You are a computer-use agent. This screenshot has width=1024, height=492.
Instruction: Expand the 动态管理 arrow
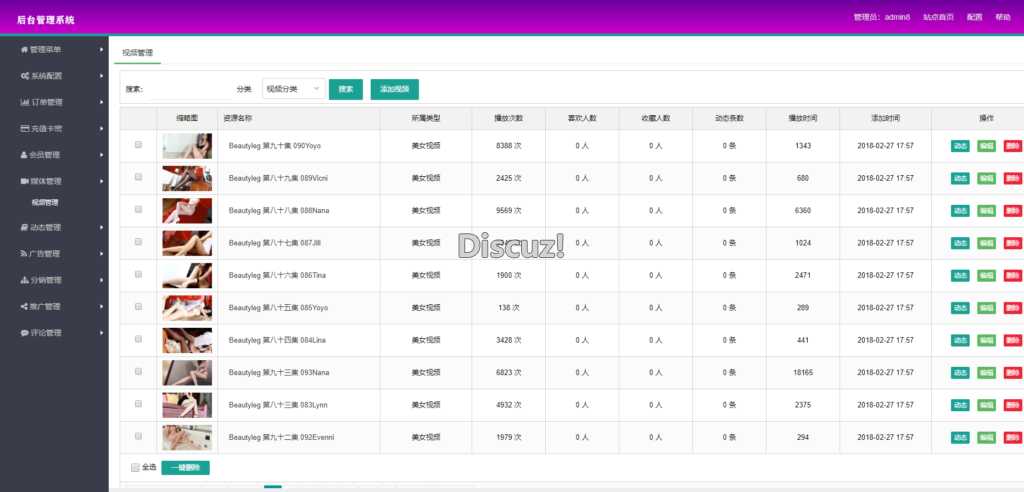pyautogui.click(x=101, y=227)
